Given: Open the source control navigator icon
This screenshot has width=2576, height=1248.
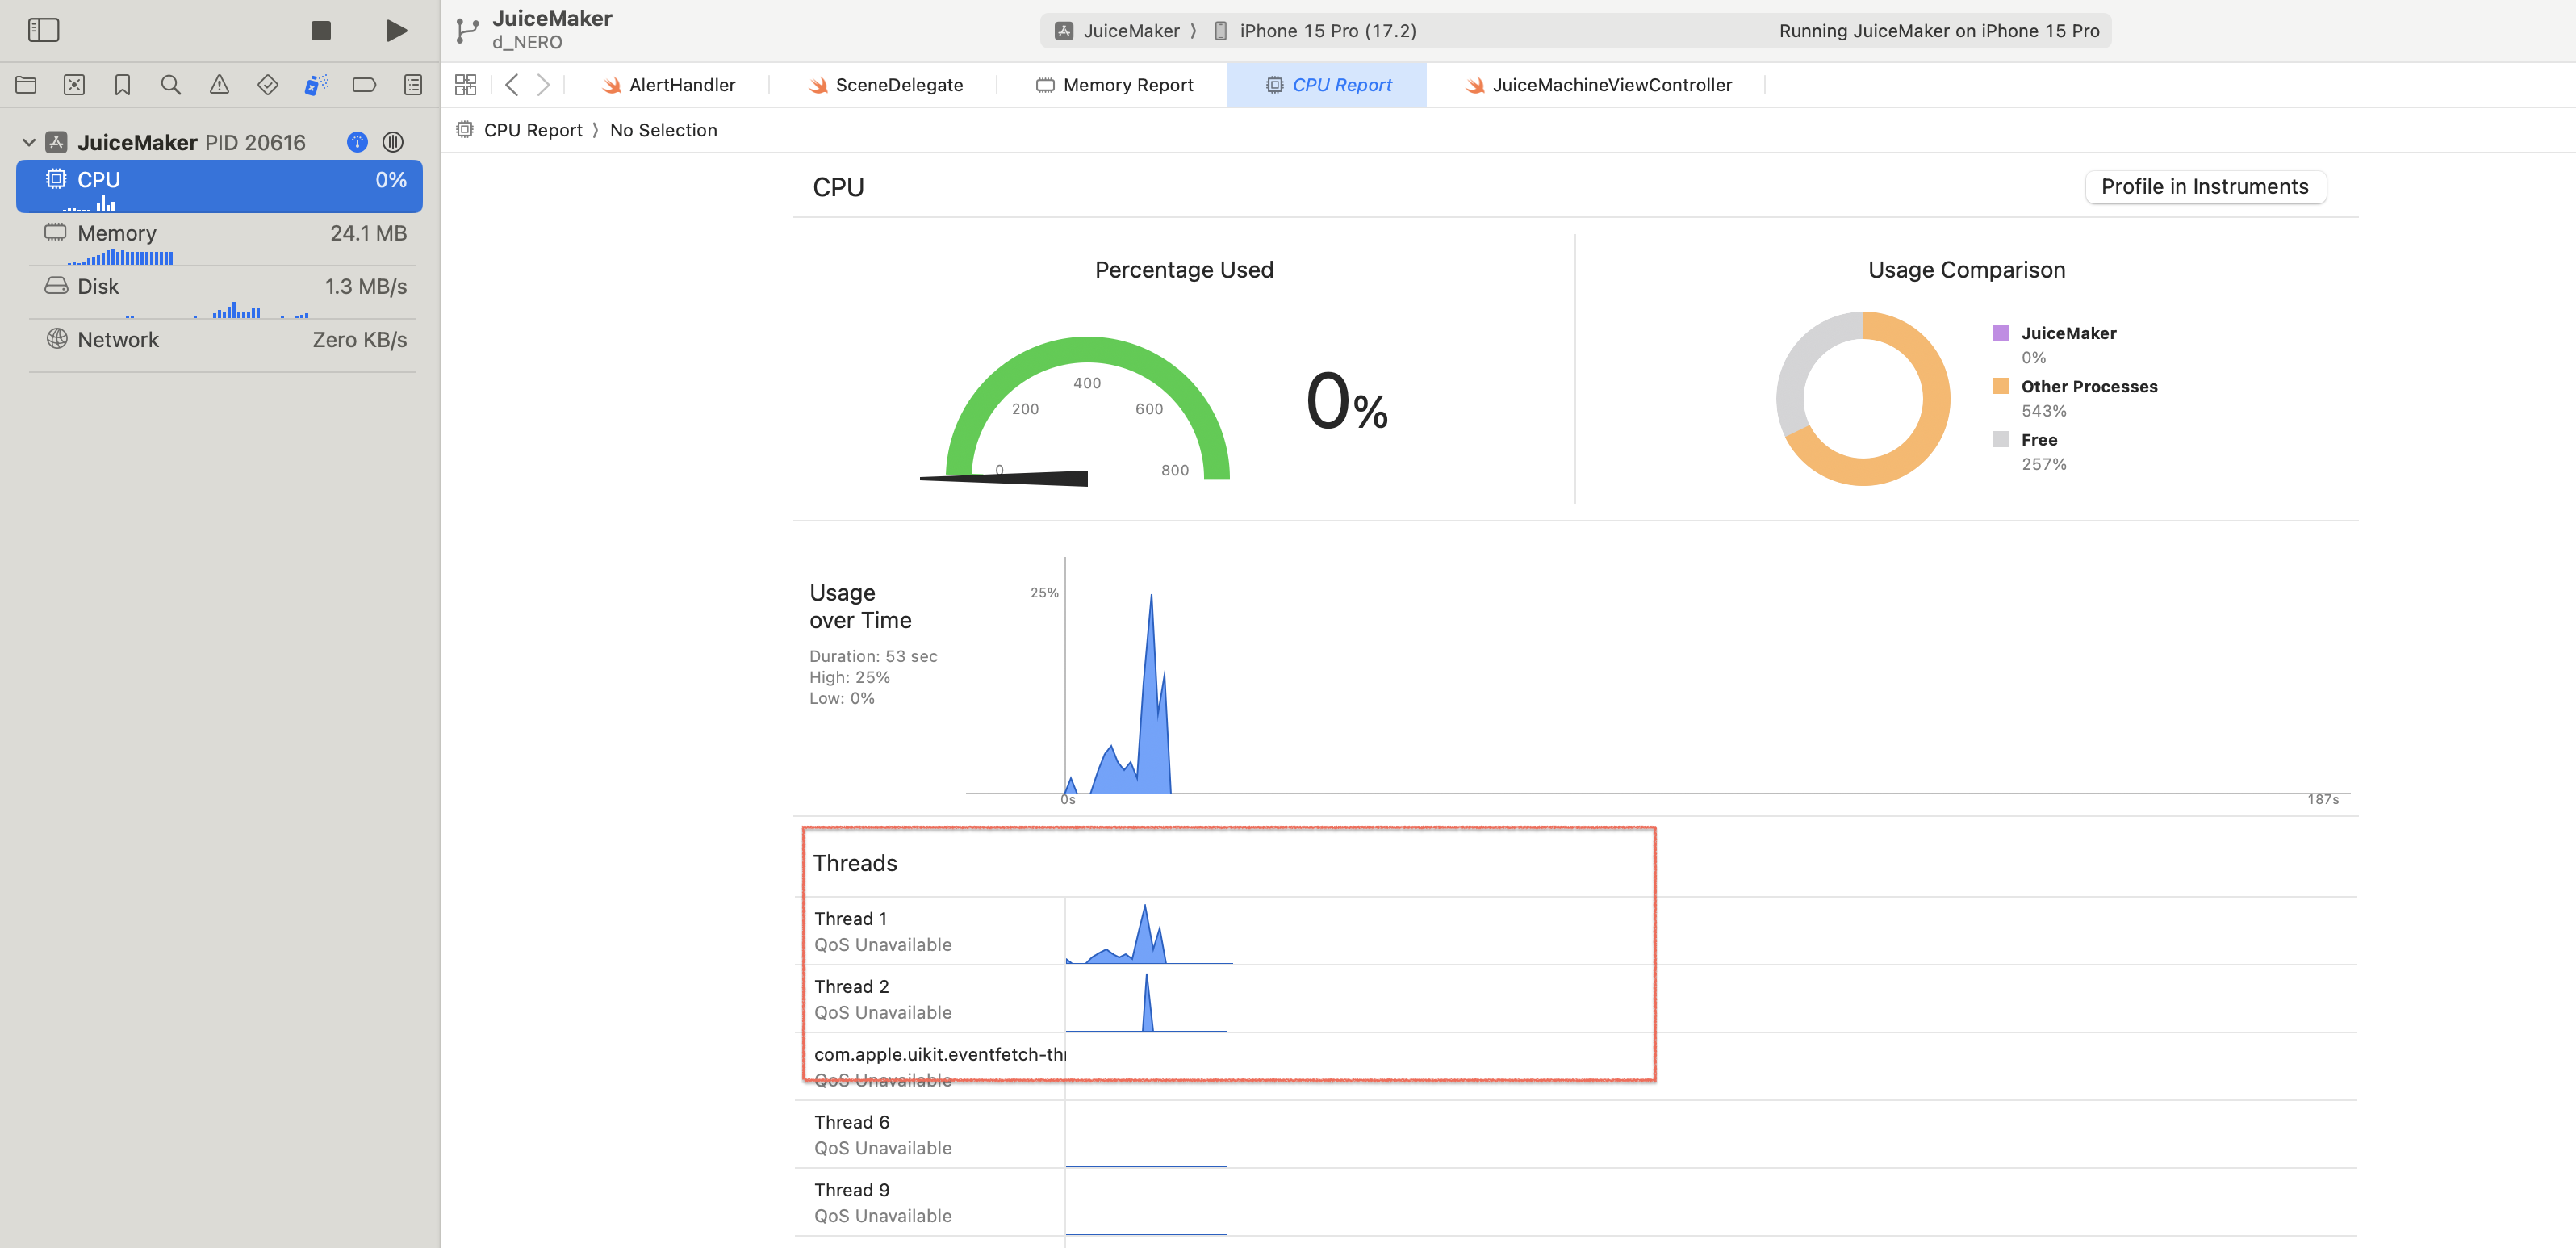Looking at the screenshot, I should 74,85.
